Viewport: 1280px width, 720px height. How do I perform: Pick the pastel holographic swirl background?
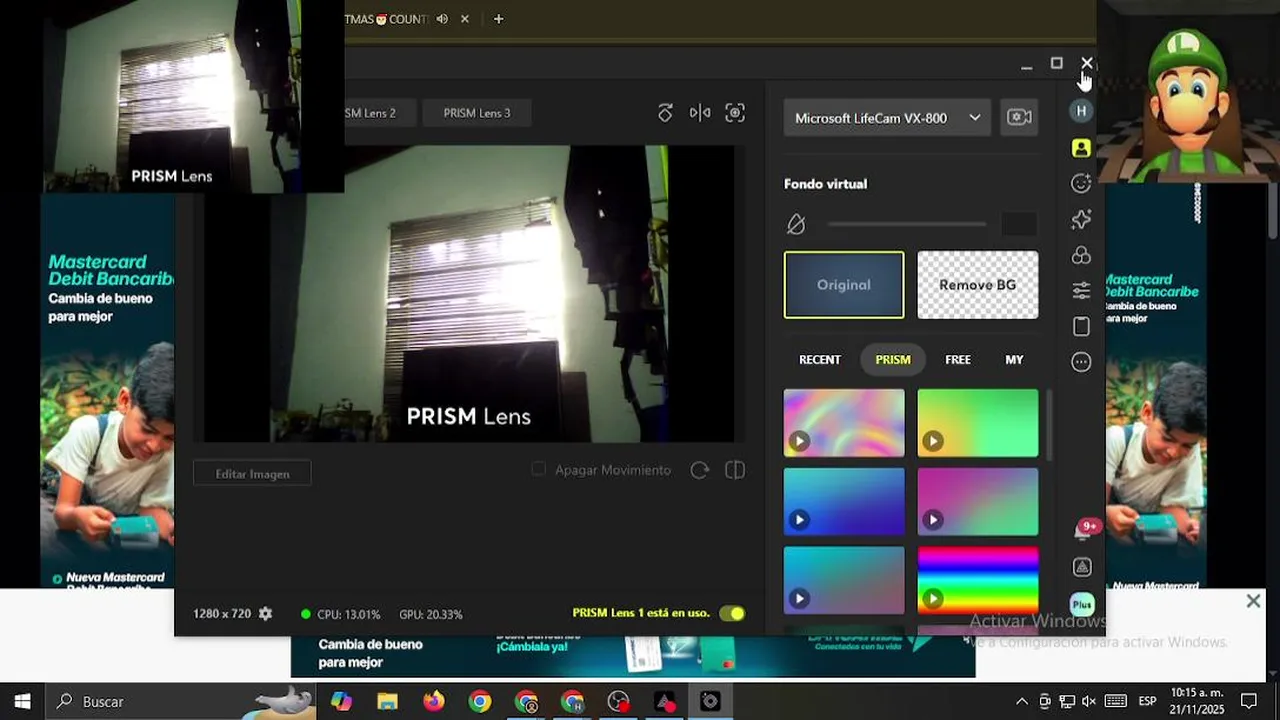point(844,423)
